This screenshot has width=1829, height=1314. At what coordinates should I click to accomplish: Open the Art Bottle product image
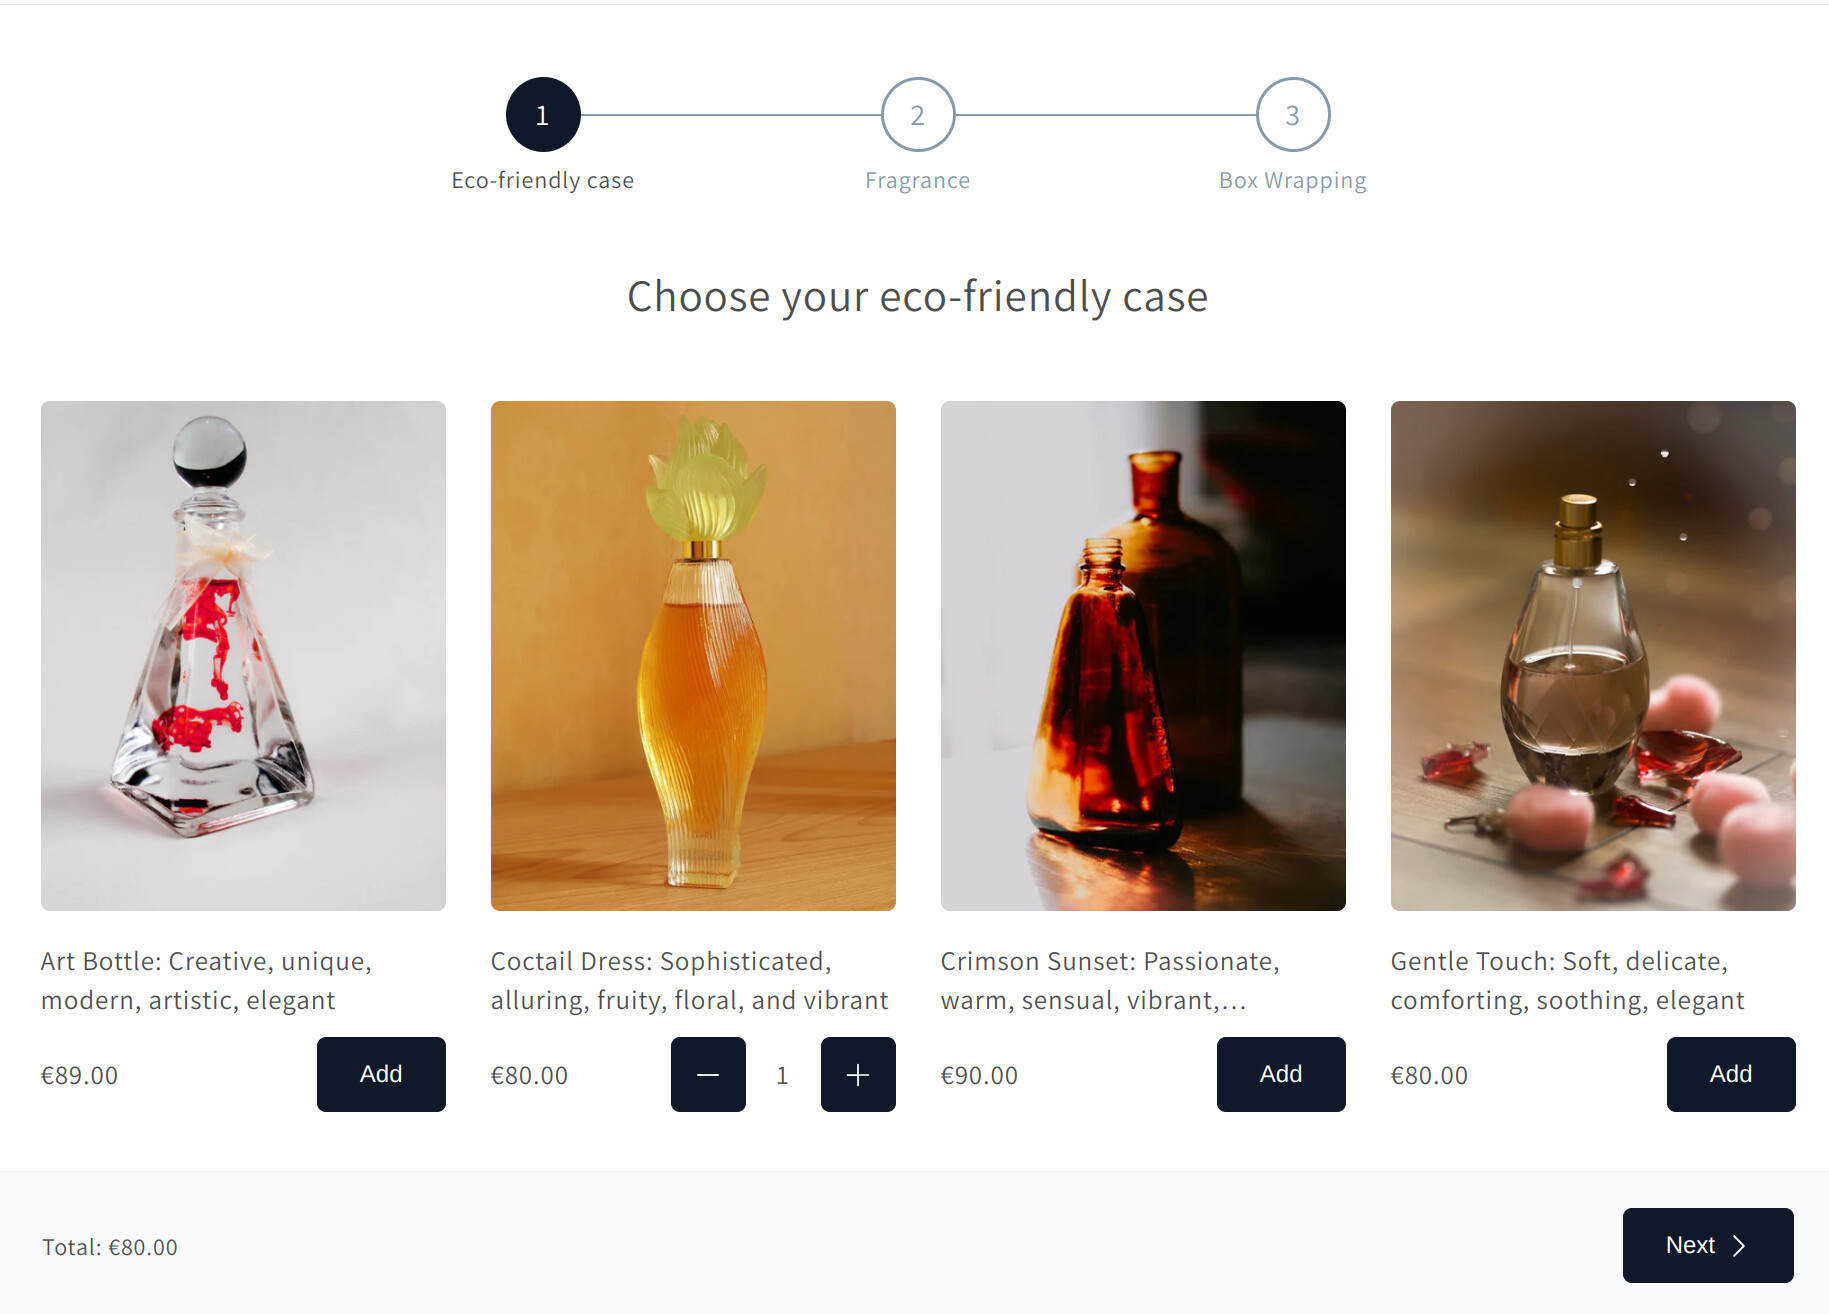click(243, 655)
